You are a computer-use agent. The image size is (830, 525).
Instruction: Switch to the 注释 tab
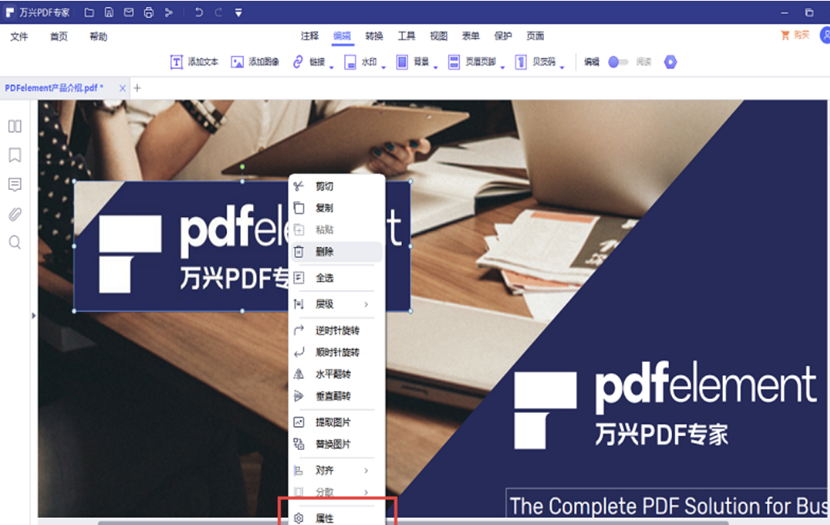[310, 36]
